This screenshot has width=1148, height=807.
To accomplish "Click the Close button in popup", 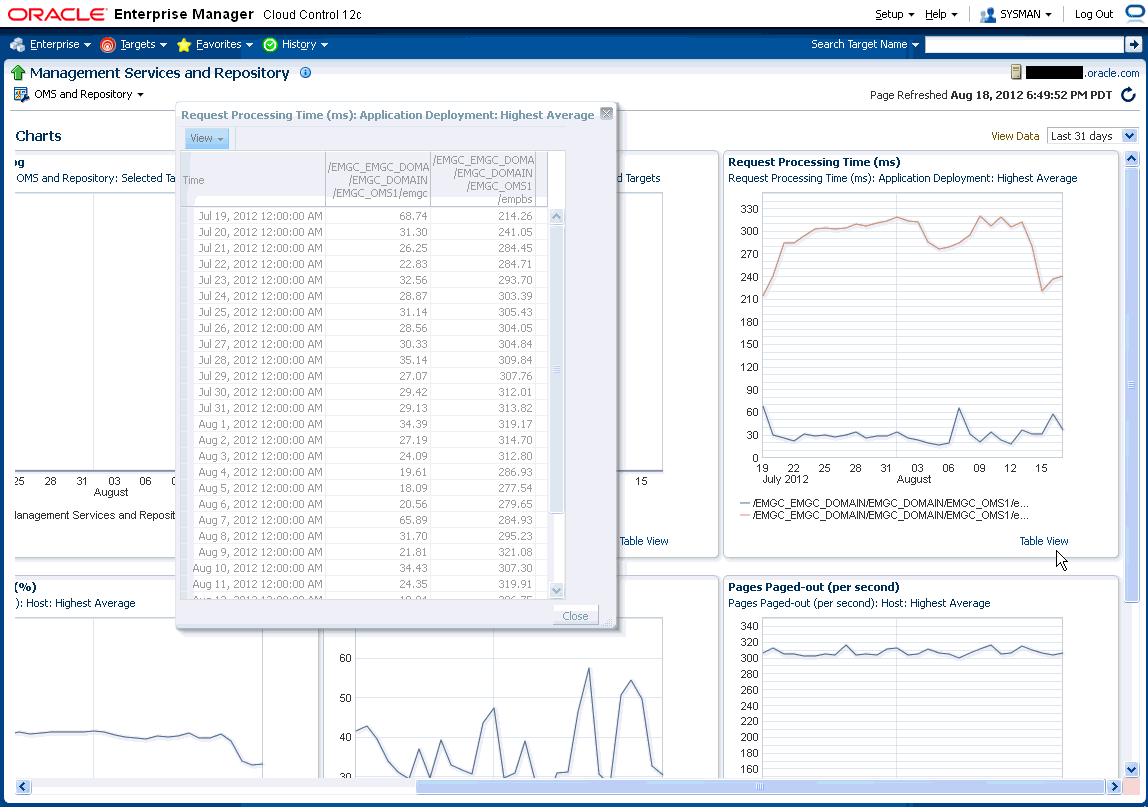I will [x=575, y=616].
